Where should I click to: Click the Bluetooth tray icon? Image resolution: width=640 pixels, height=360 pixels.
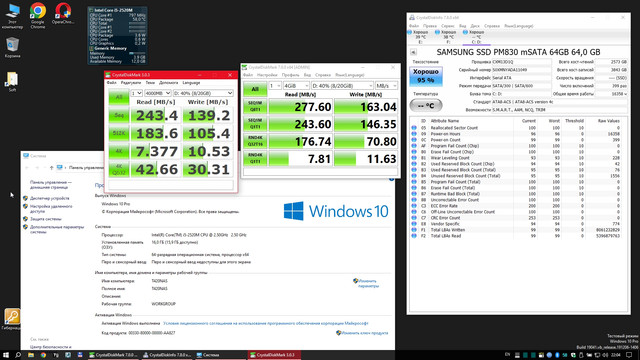(557, 355)
